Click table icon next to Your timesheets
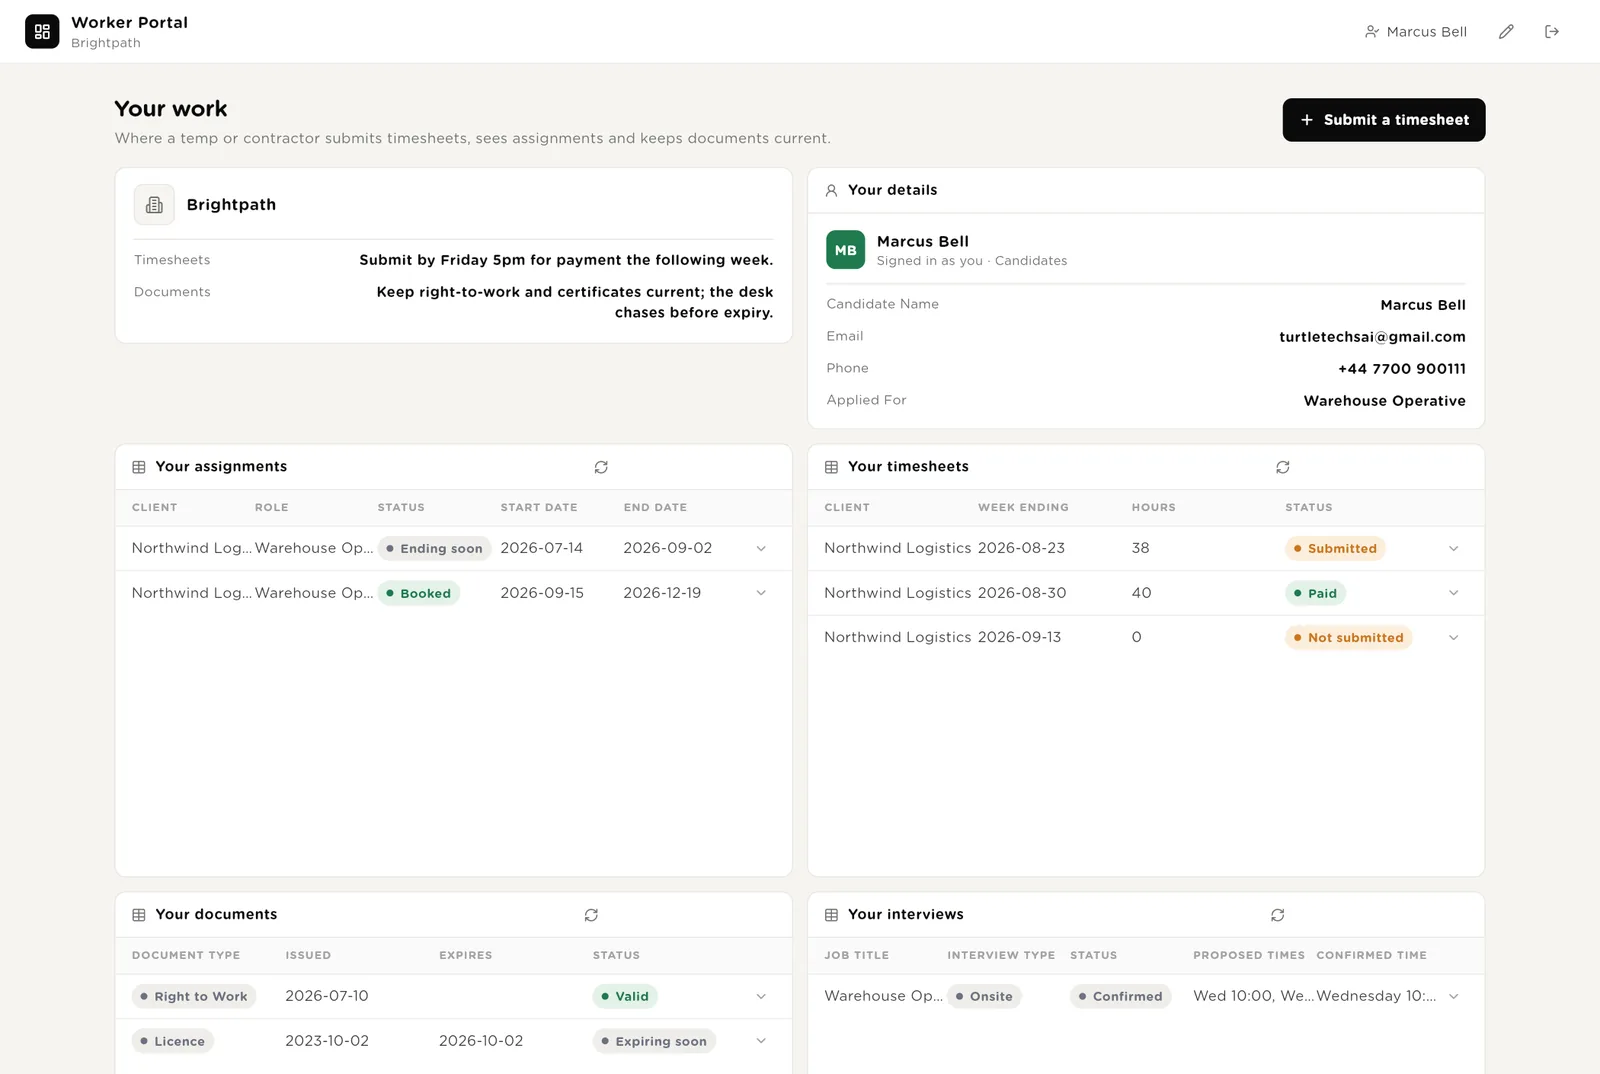This screenshot has width=1600, height=1074. (831, 467)
